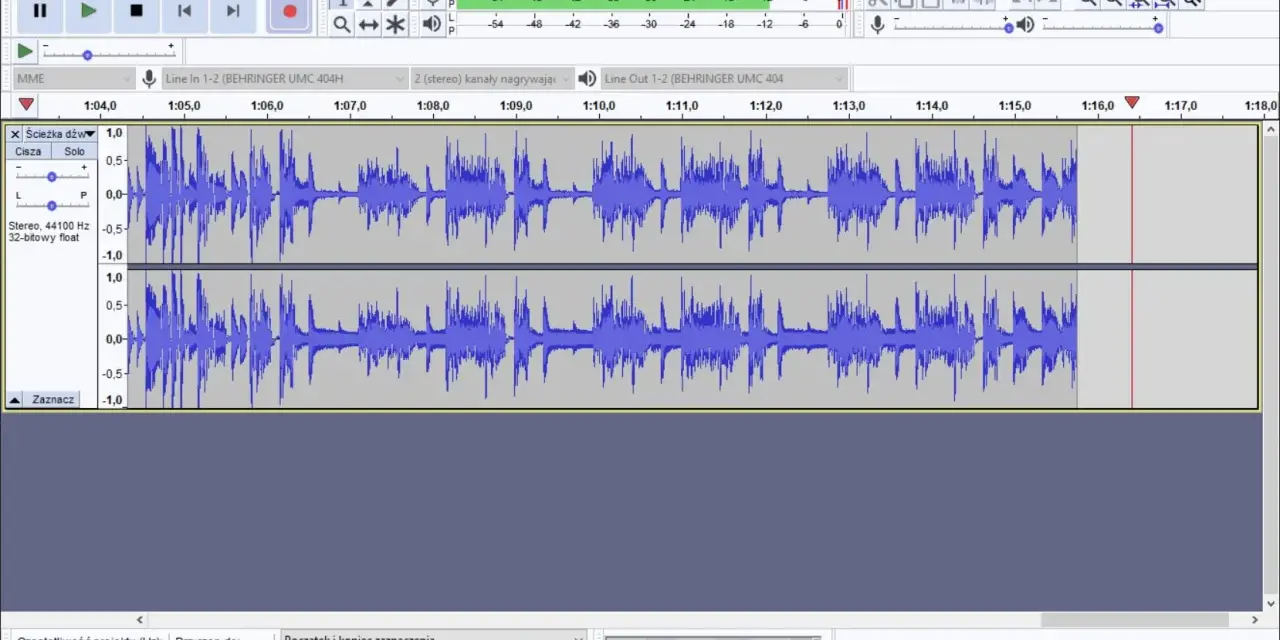
Task: Adjust the playback volume slider
Action: click(x=1103, y=25)
